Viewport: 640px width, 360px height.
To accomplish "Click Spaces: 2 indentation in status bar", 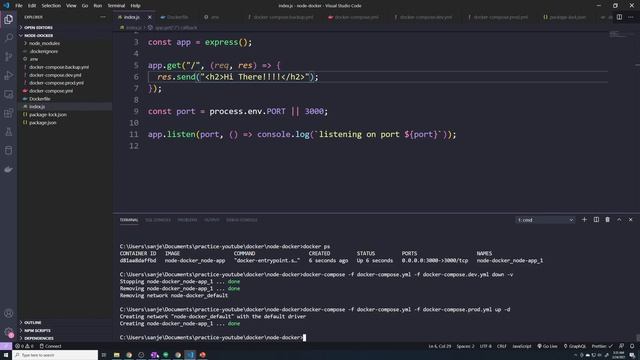I will click(465, 346).
